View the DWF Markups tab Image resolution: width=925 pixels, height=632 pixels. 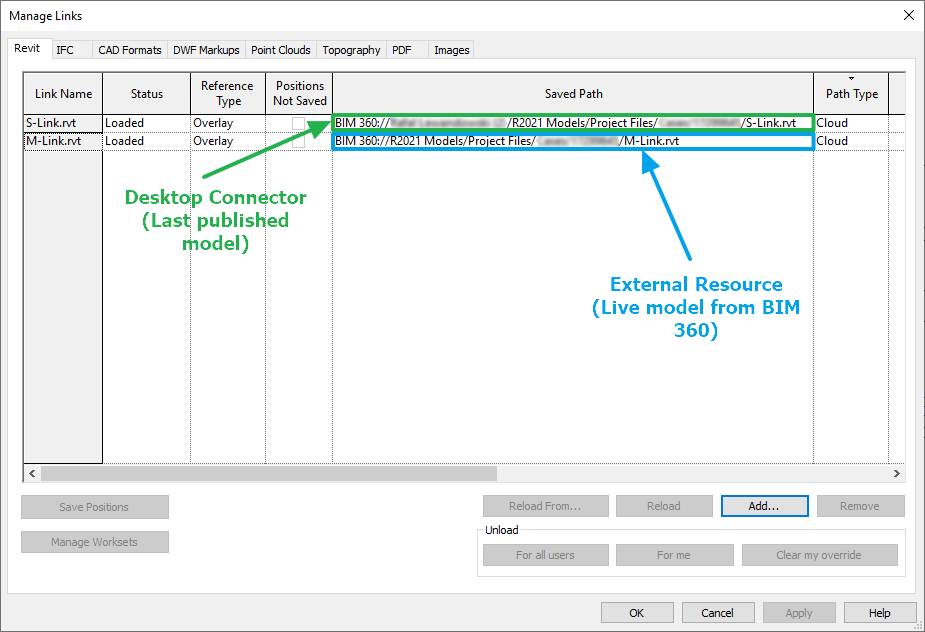click(205, 49)
